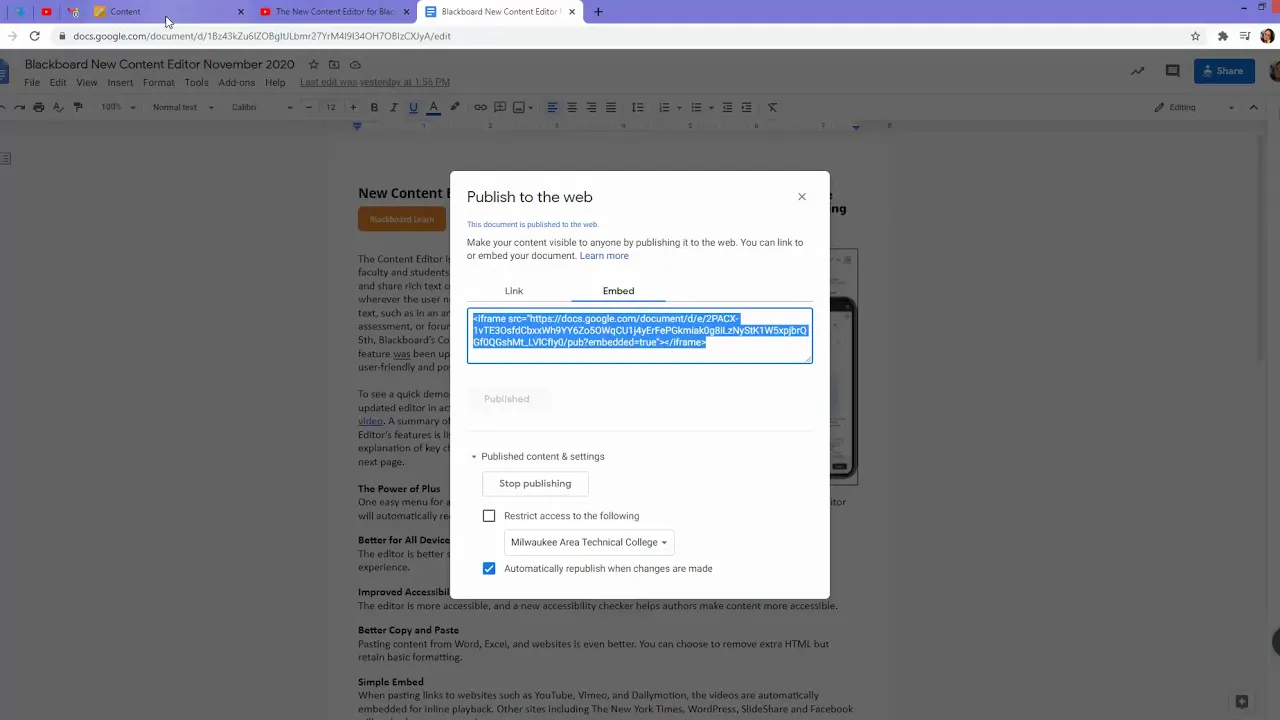Decrease font size with minus button
Screen dimensions: 1280x720
[309, 107]
